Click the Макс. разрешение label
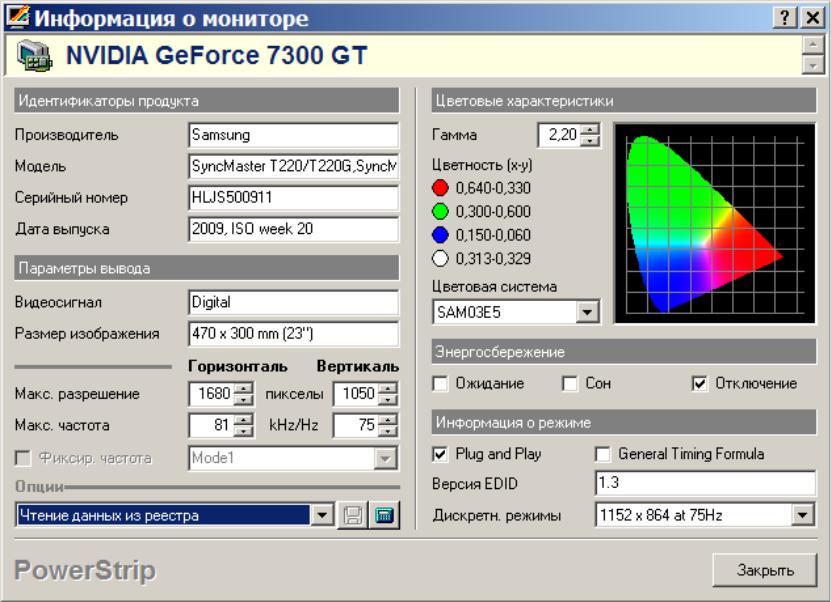This screenshot has width=831, height=602. tap(77, 394)
